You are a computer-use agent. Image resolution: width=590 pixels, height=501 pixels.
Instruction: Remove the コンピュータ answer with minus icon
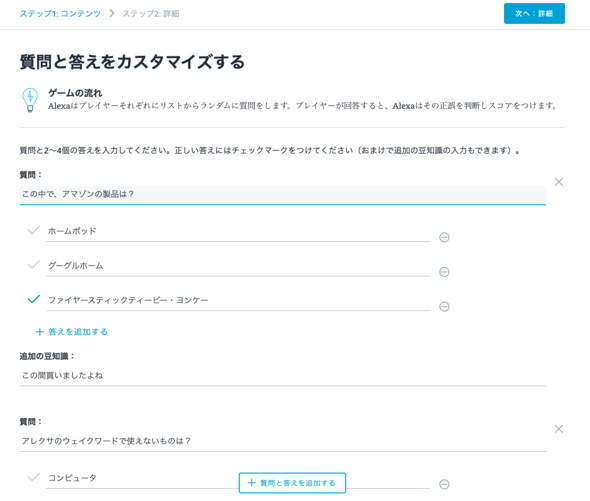(444, 484)
